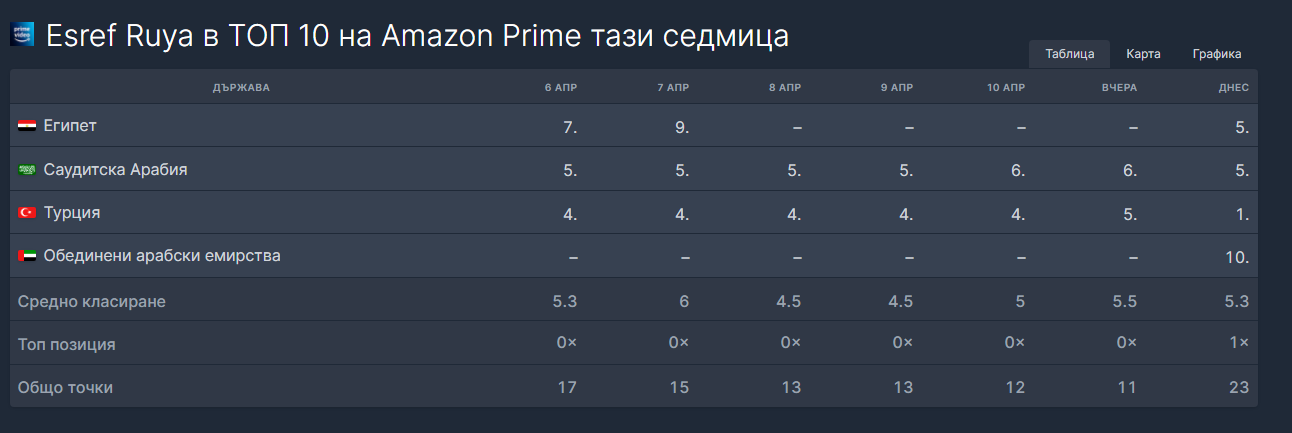Click the United Arab Emirates flag icon
Viewport: 1292px width, 433px height.
pos(27,257)
